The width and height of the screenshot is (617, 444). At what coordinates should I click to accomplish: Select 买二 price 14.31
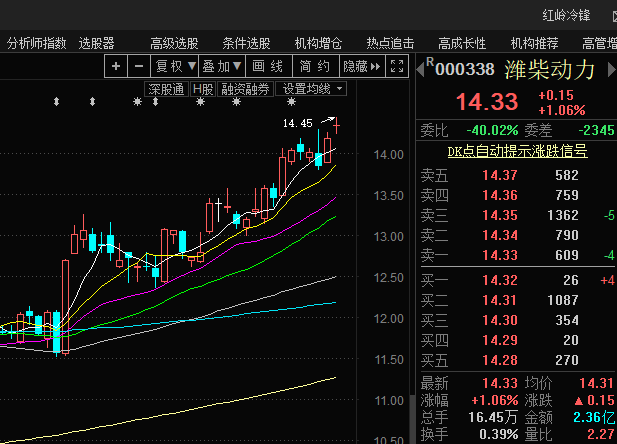500,300
